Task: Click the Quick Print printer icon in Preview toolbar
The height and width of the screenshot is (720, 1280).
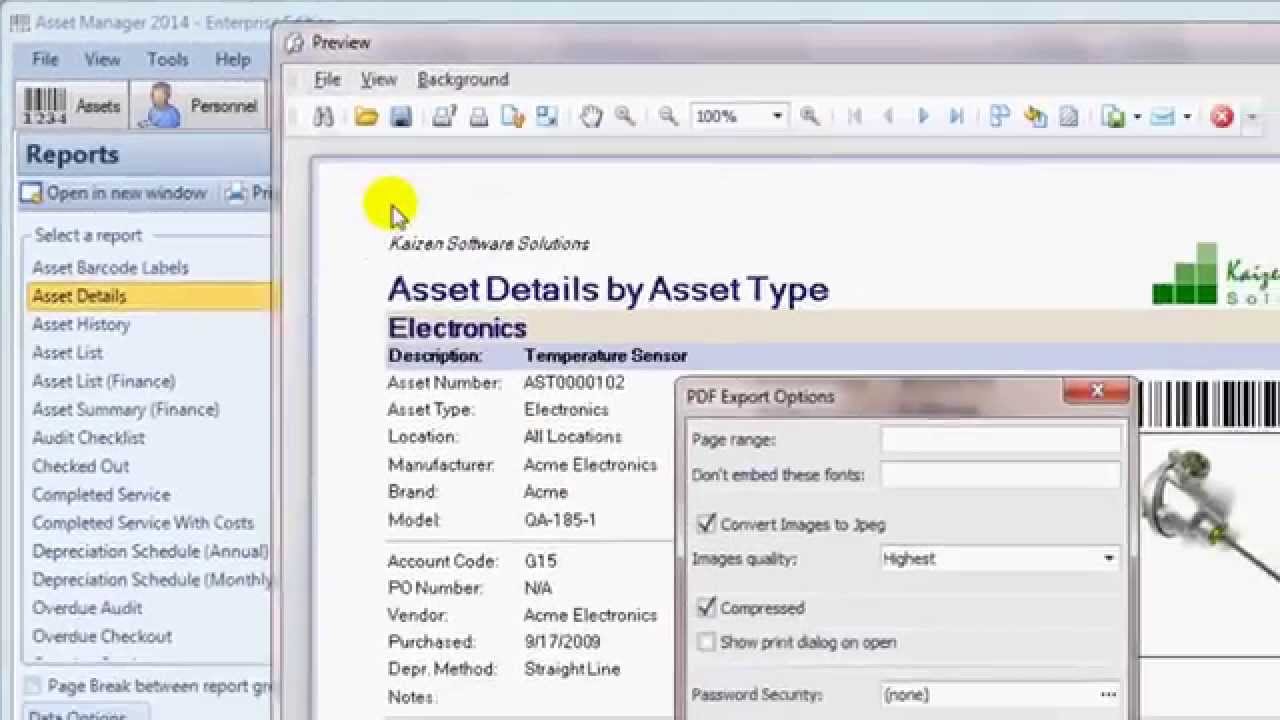Action: pos(478,117)
